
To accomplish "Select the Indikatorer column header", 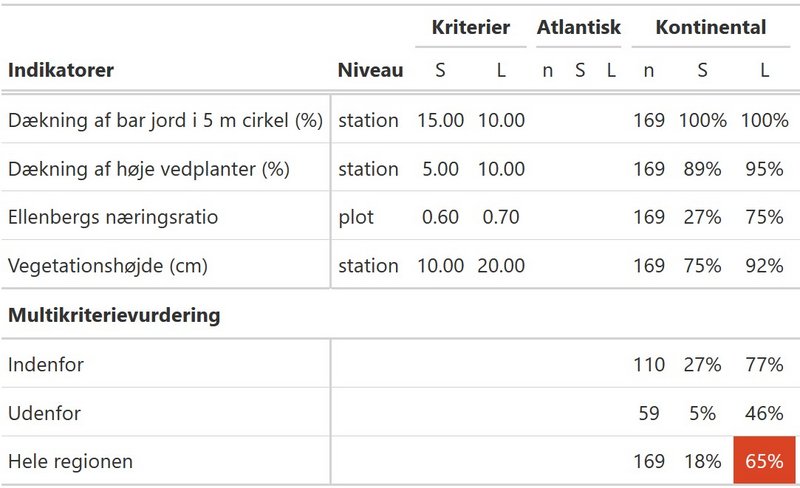I will coord(61,70).
